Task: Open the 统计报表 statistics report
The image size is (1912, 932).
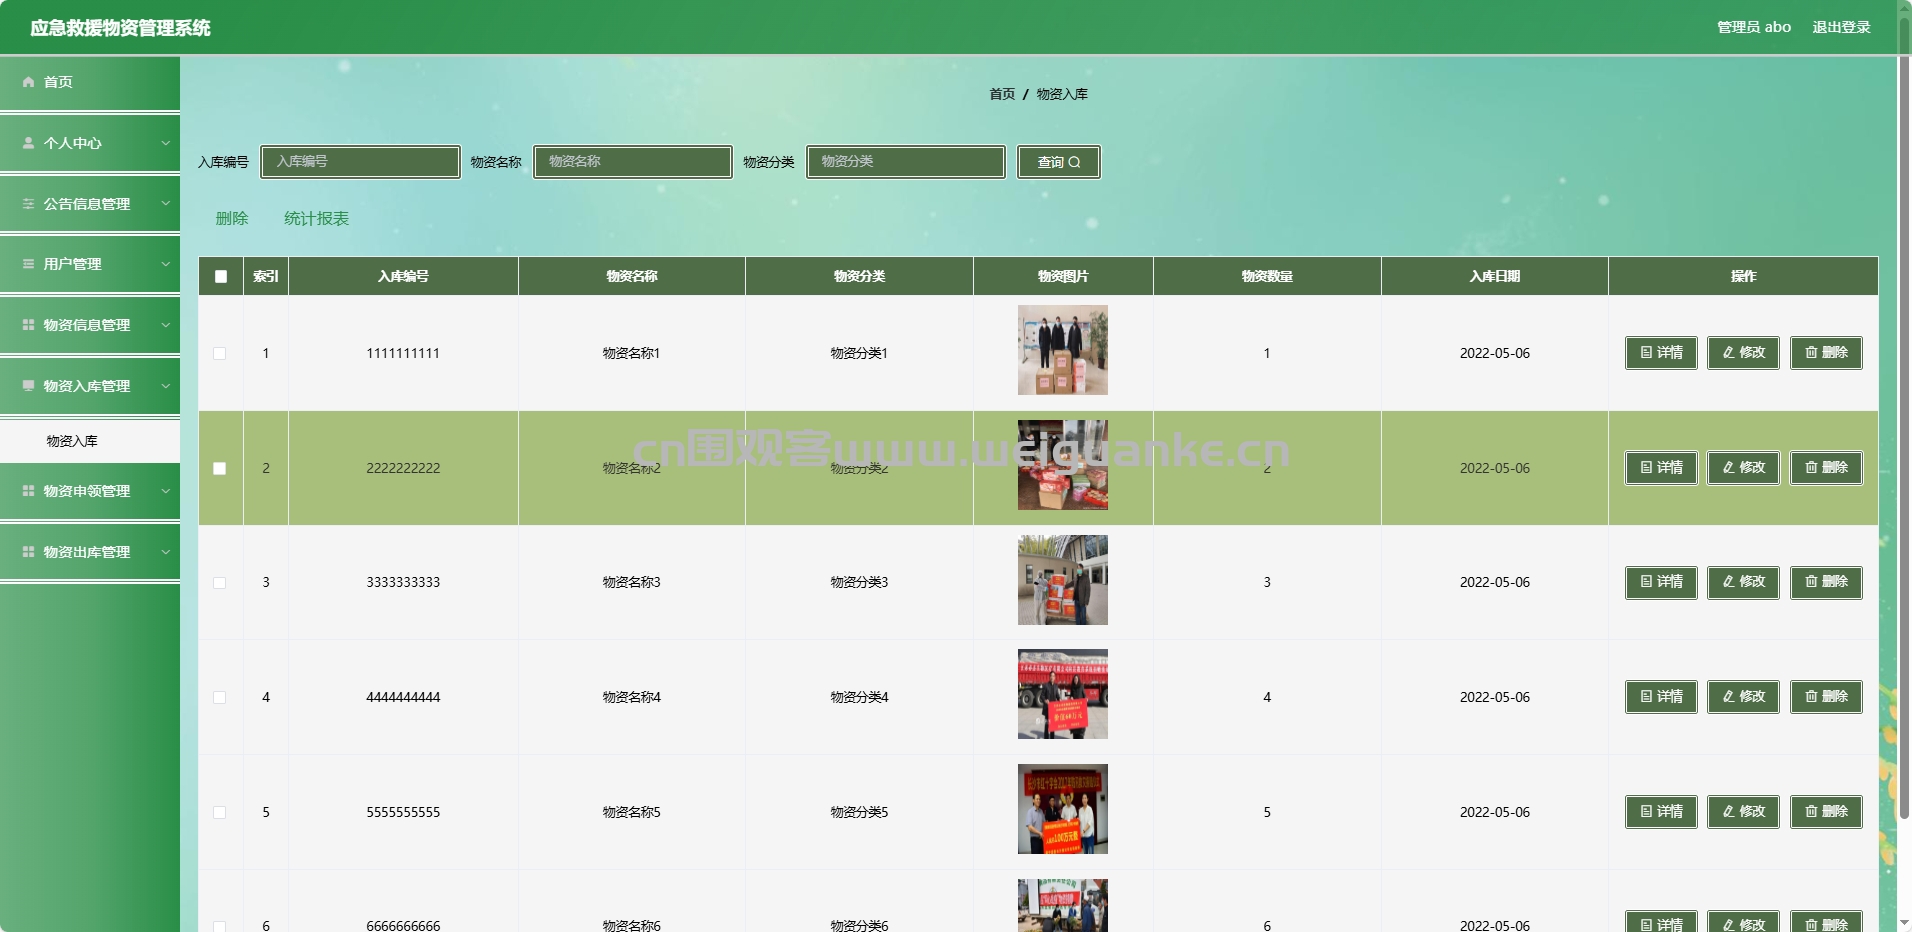Action: pos(317,218)
